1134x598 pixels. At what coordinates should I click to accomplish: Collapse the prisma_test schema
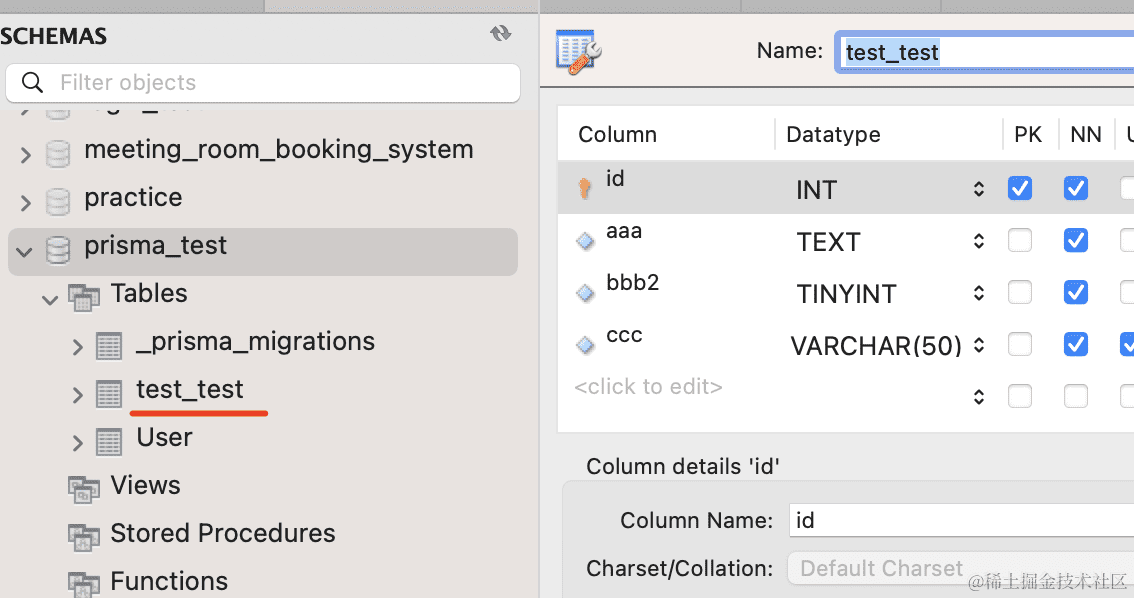(25, 248)
